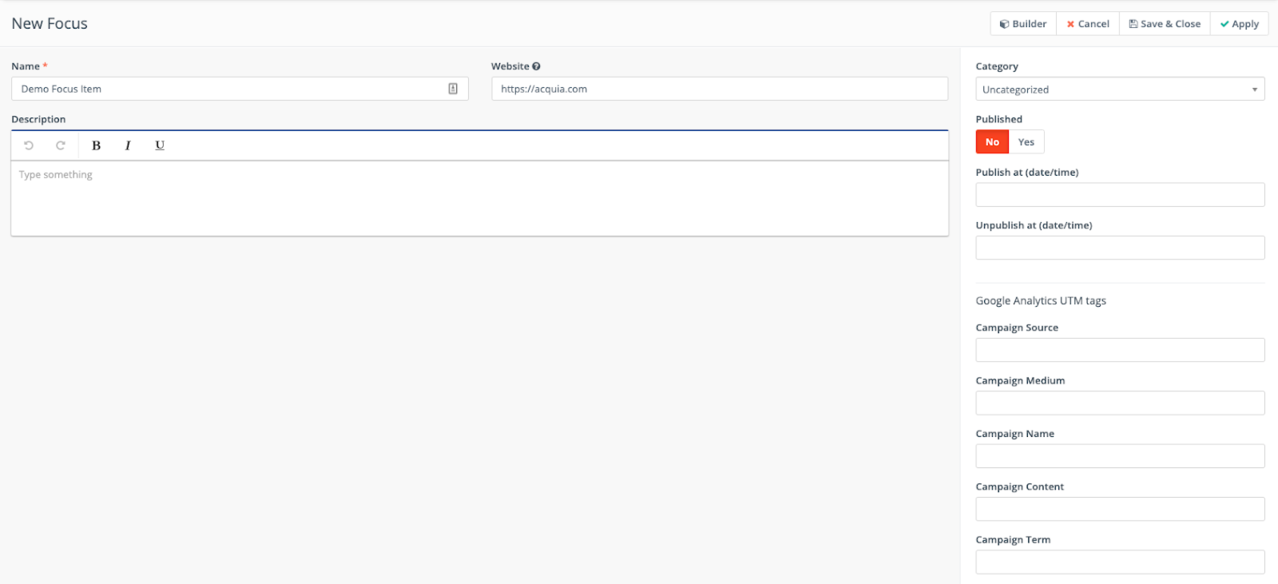
Task: Focus the Publish at date/time field
Action: pos(1120,195)
